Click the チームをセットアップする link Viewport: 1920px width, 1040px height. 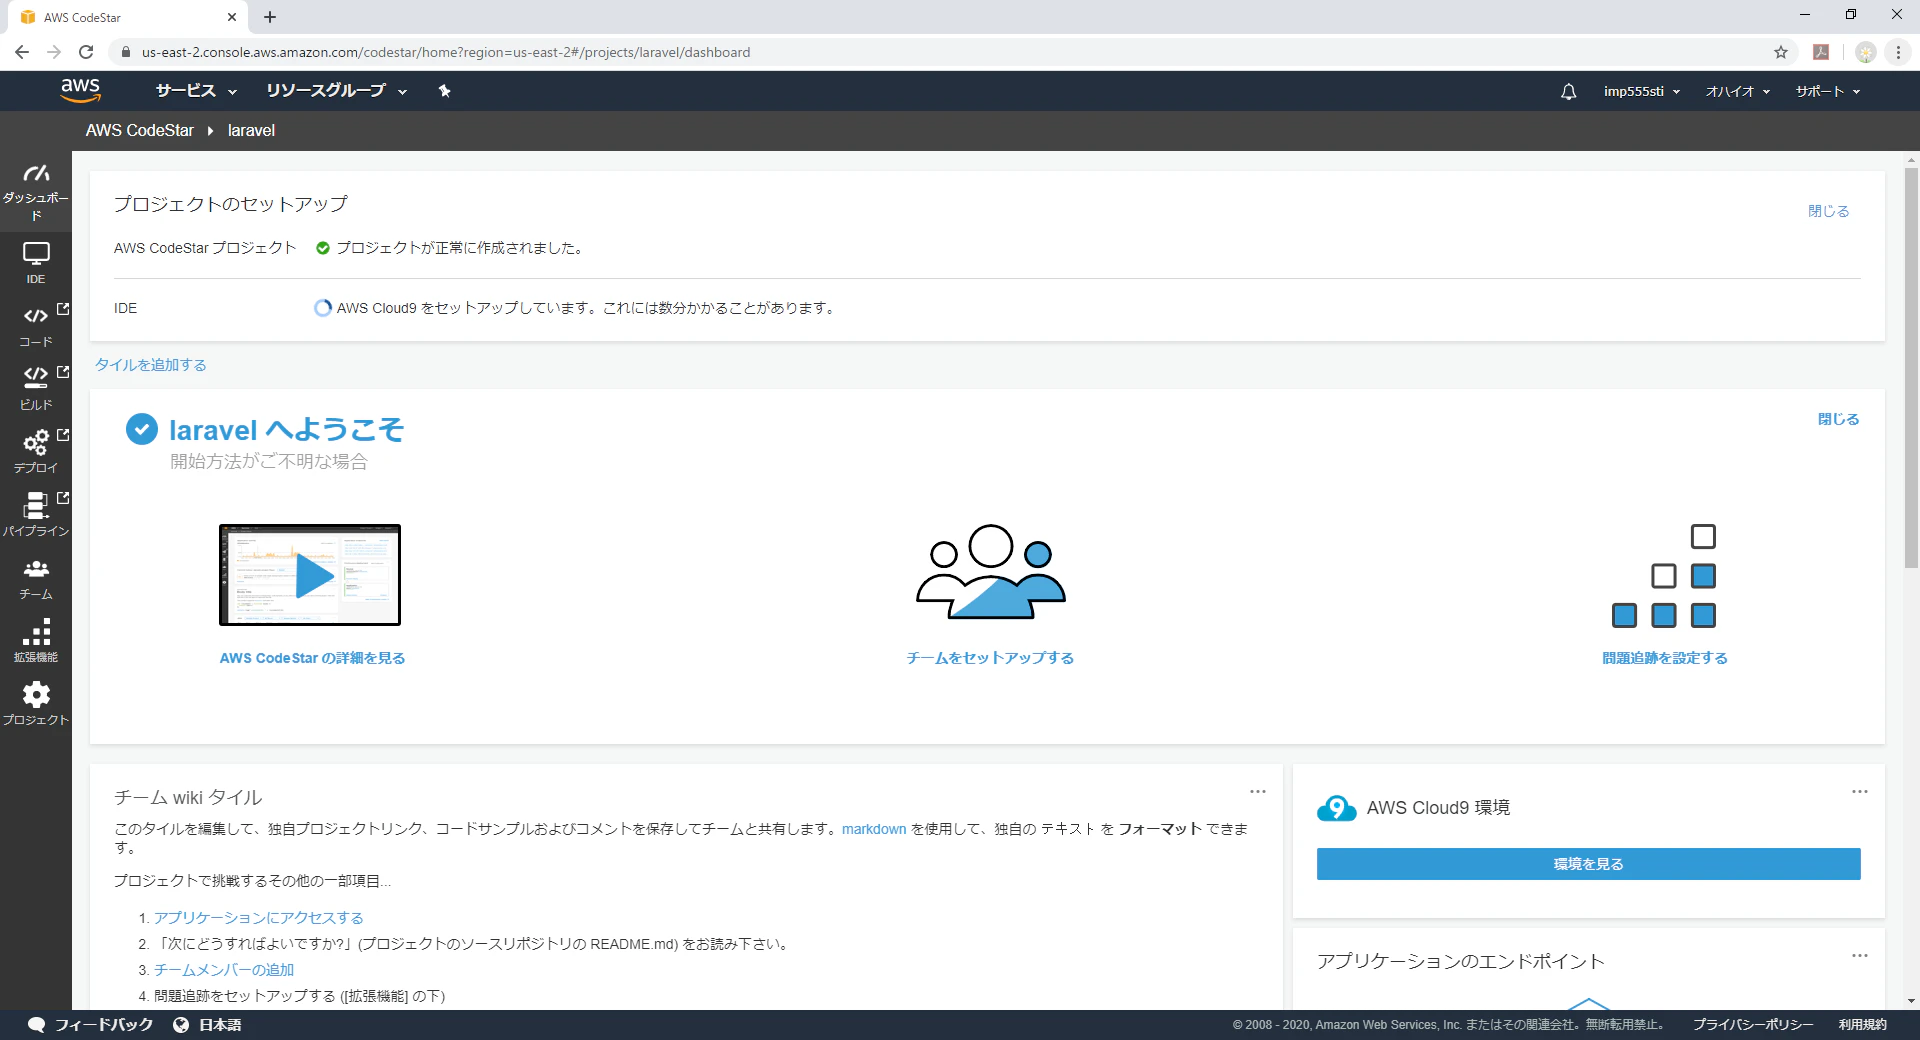[x=990, y=658]
